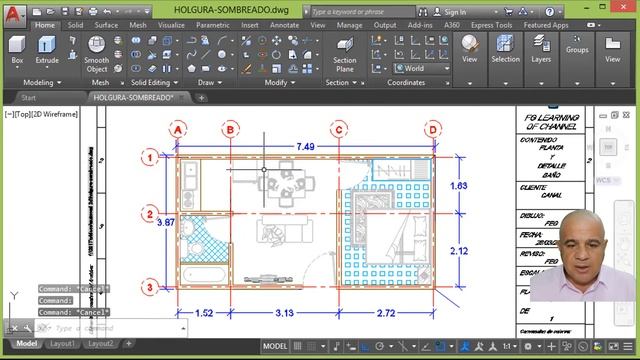Open the quick access toolbar customize dropdown
Image resolution: width=640 pixels, height=360 pixels.
tap(147, 12)
